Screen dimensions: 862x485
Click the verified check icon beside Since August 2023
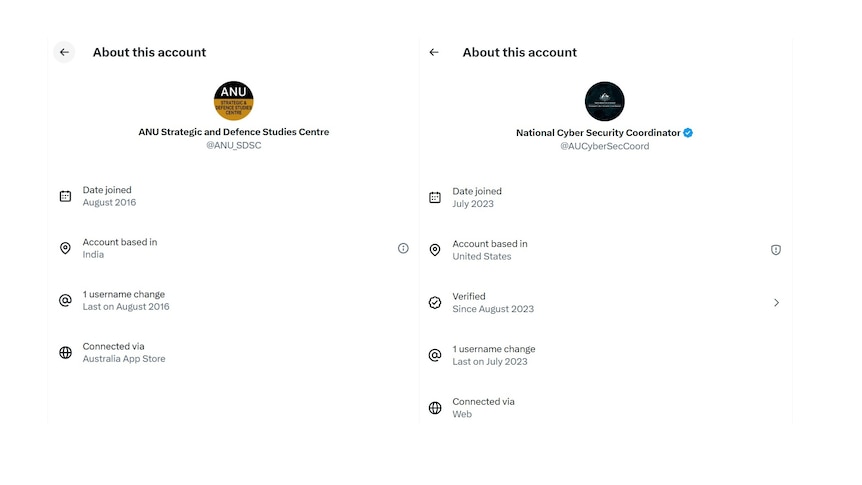pyautogui.click(x=435, y=302)
